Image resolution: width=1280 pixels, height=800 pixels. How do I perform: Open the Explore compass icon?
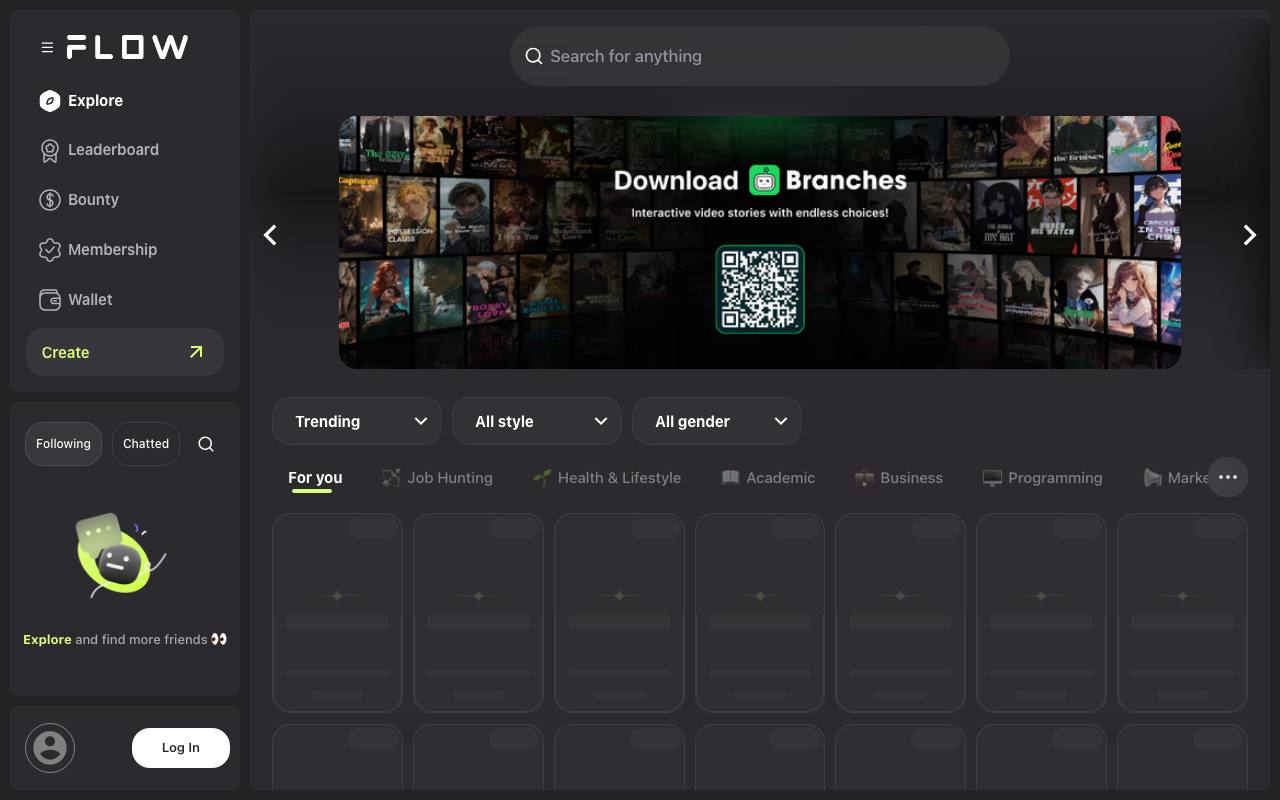click(49, 100)
